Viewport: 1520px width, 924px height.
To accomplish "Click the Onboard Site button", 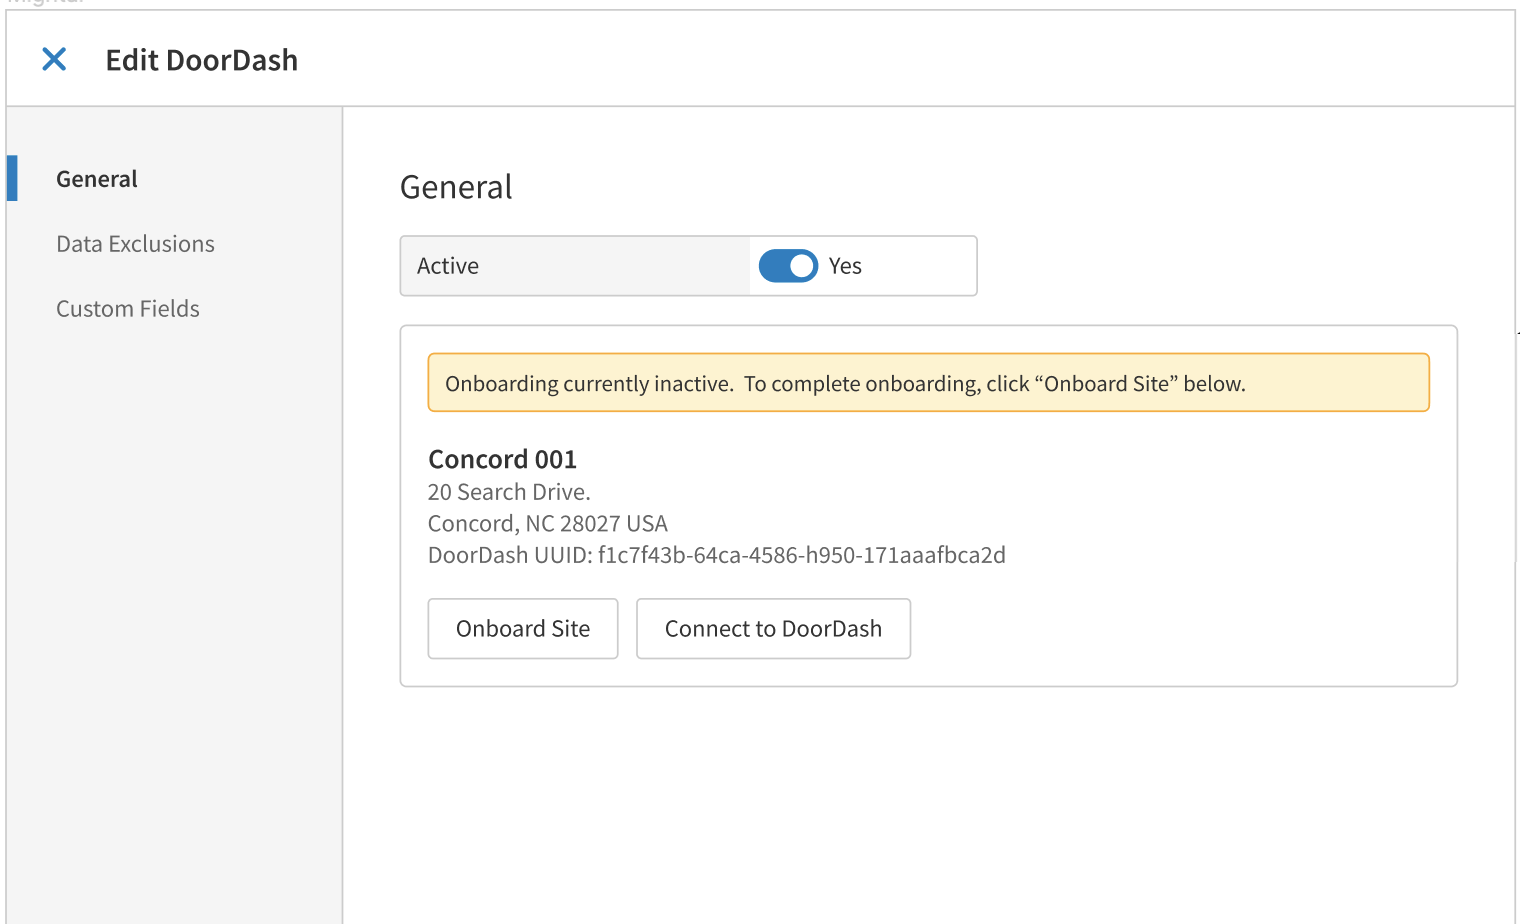I will pyautogui.click(x=522, y=628).
